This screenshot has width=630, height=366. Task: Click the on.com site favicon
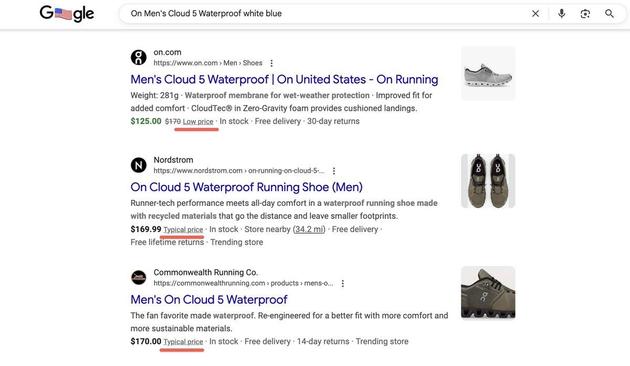(139, 57)
